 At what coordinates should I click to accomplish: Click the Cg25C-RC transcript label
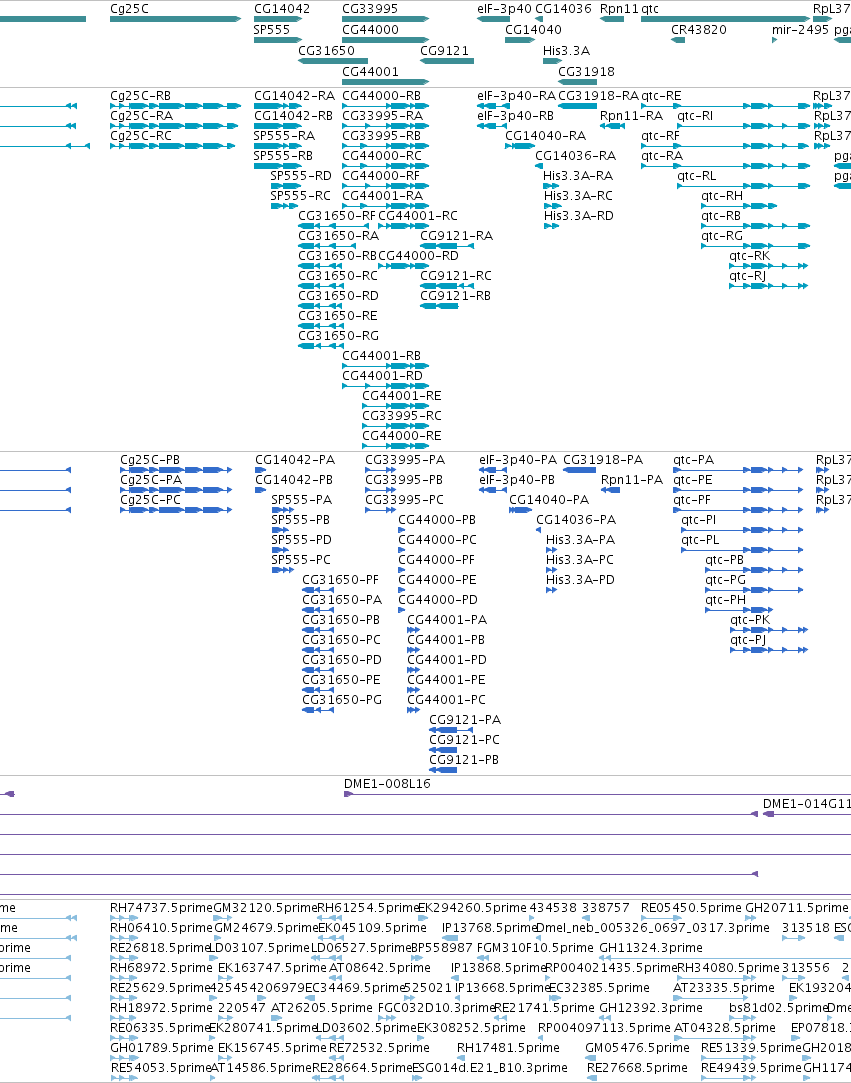tap(141, 135)
